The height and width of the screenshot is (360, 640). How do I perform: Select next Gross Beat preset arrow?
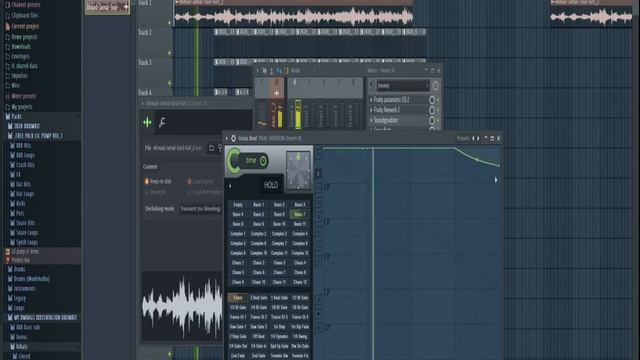pos(478,138)
